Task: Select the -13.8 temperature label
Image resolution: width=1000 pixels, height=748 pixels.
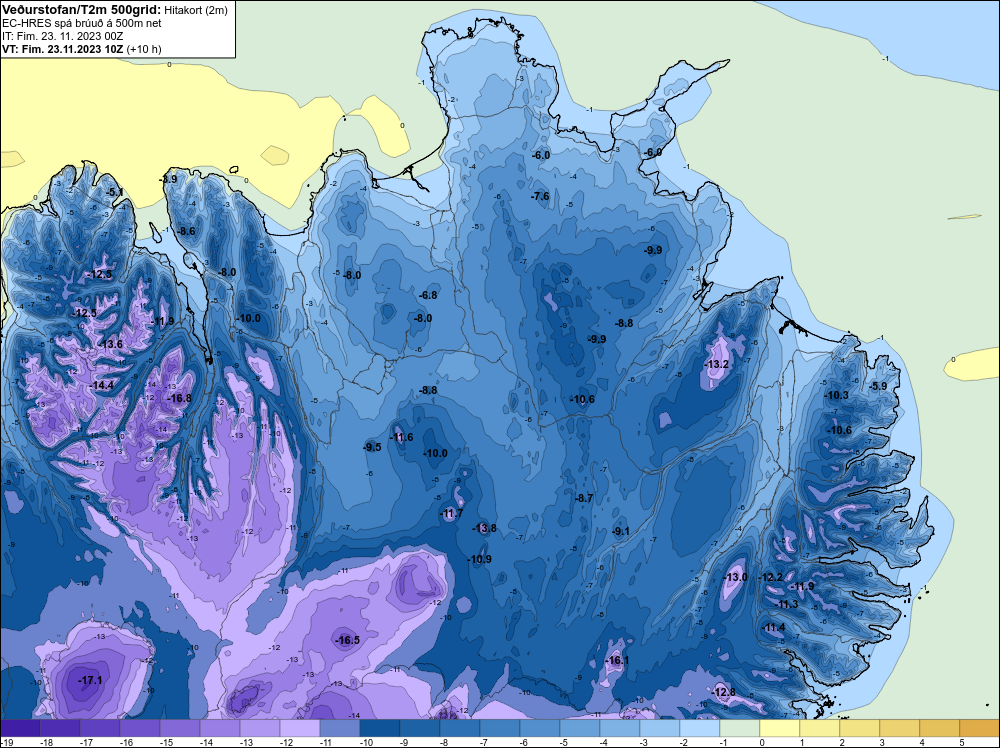Action: tap(484, 529)
